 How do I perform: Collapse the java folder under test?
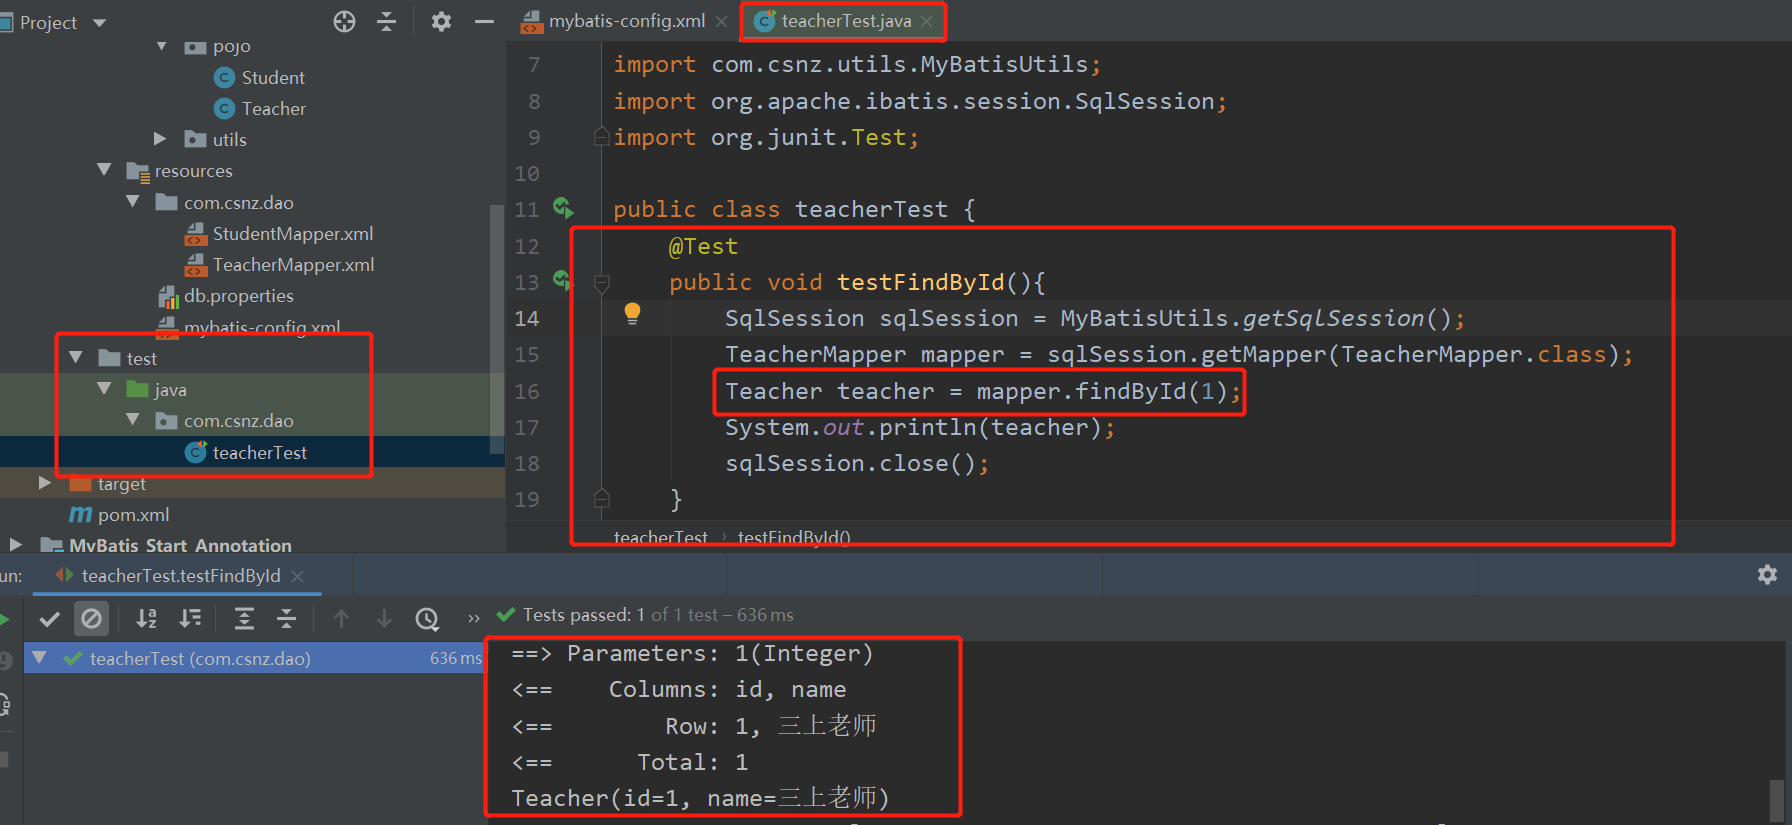pos(104,389)
